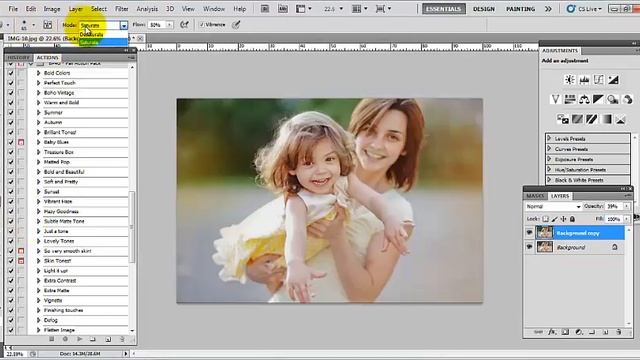Screen dimensions: 640x360
Task: Open the layer Opacity slider dropdown
Action: [x=626, y=207]
